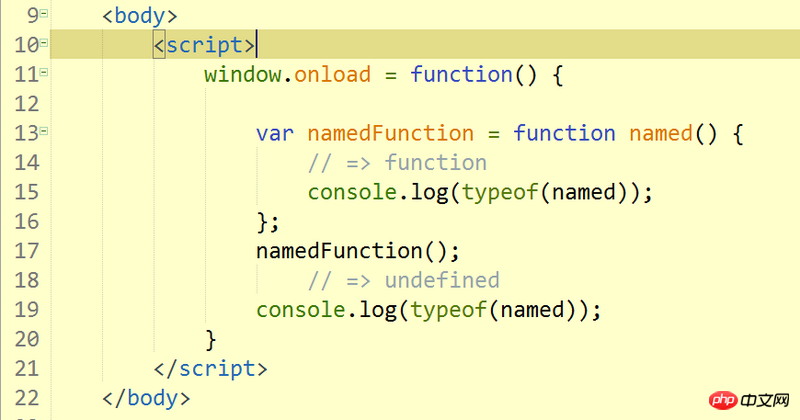The width and height of the screenshot is (800, 420).
Task: Collapse the script fold marker on line 10
Action: point(44,43)
